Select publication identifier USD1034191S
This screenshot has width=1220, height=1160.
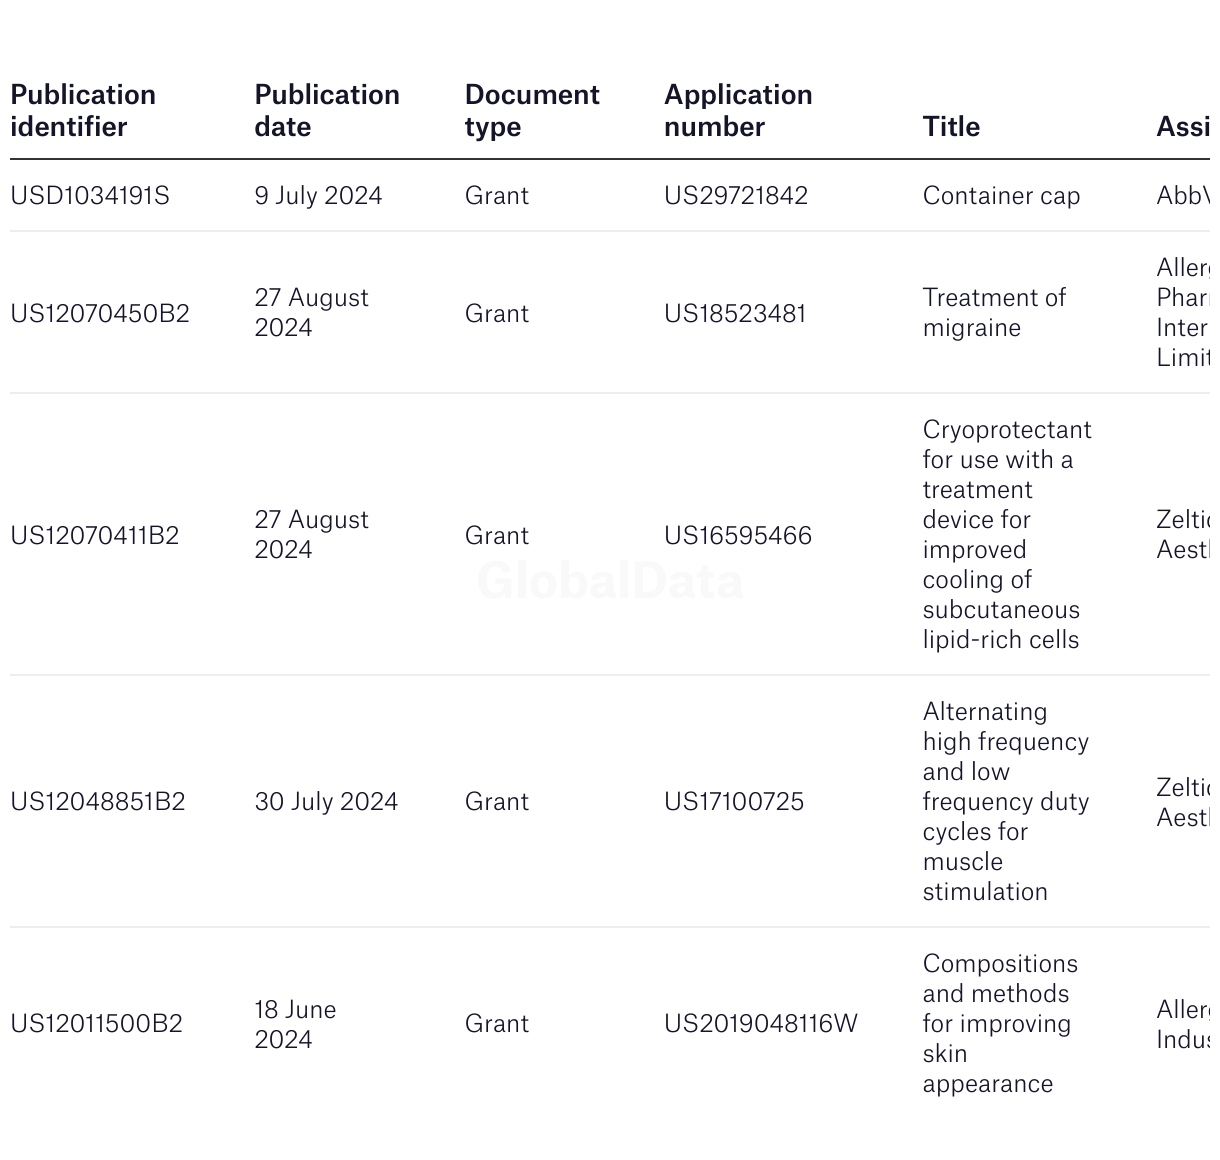pos(90,196)
